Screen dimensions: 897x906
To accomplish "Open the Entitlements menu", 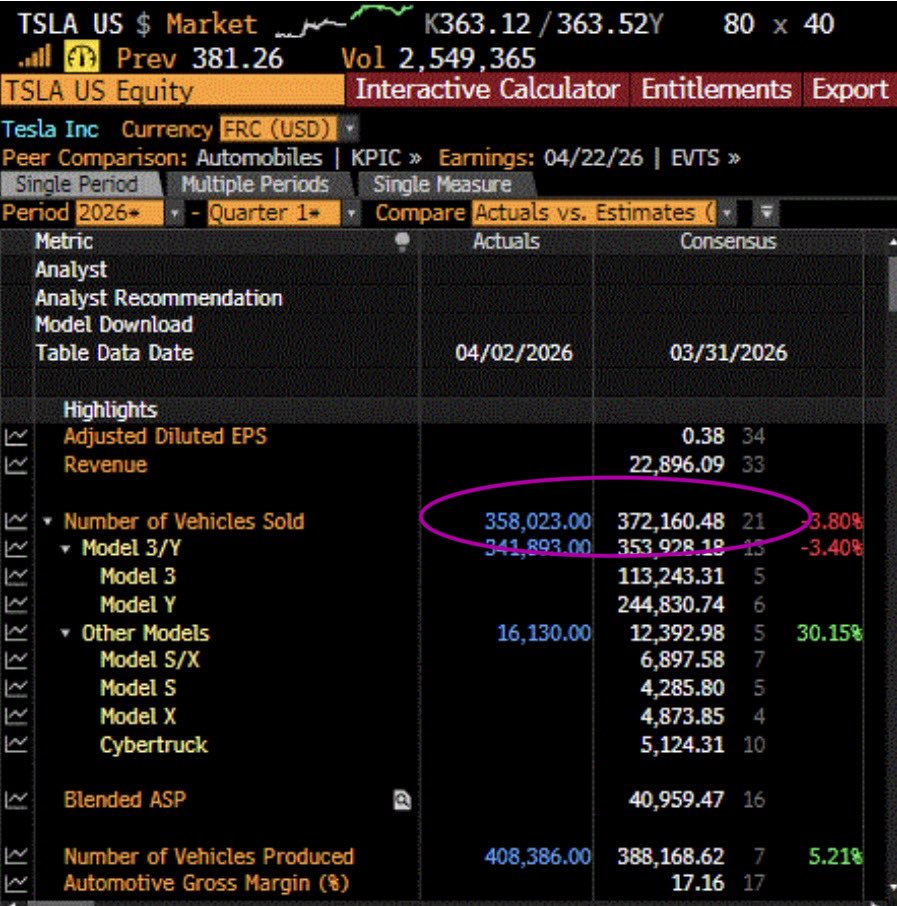I will click(x=716, y=90).
